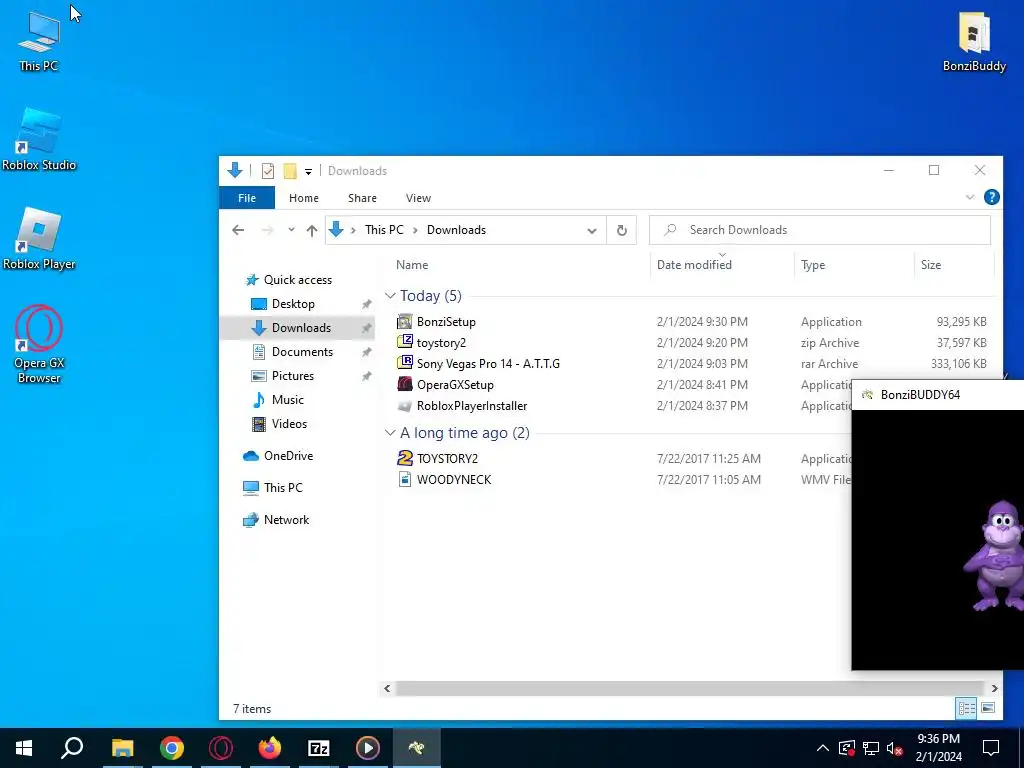This screenshot has height=768, width=1024.
Task: Click the muted volume tray icon
Action: point(895,748)
